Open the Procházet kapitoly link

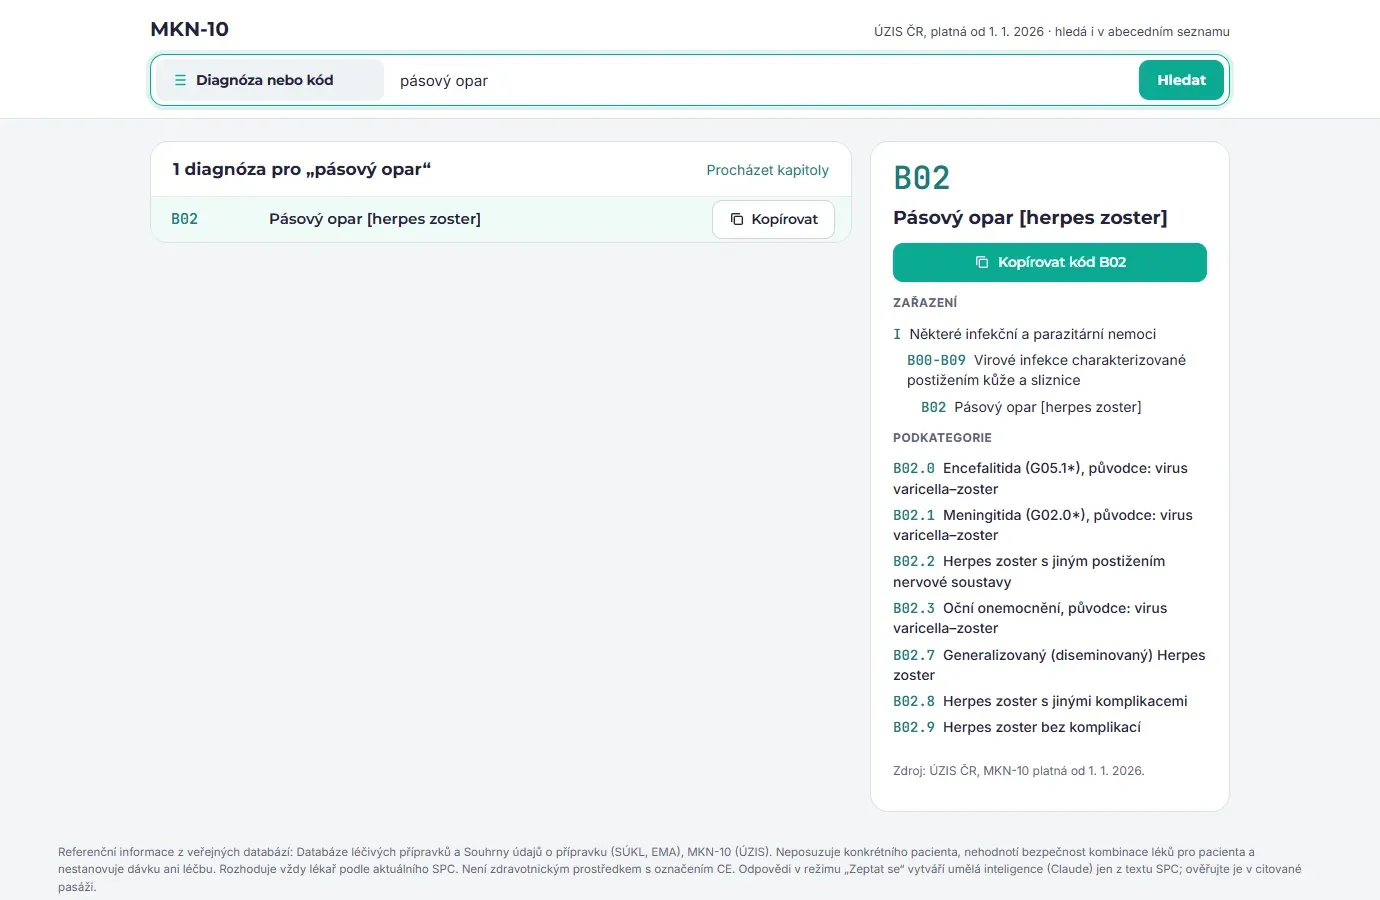coord(767,170)
